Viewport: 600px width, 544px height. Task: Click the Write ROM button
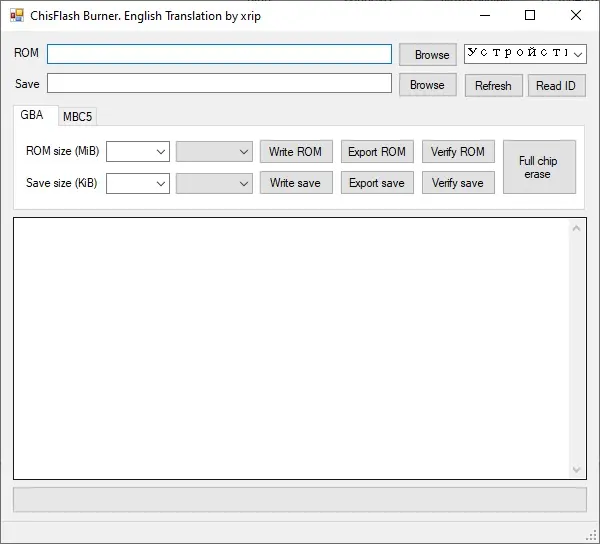pyautogui.click(x=296, y=151)
